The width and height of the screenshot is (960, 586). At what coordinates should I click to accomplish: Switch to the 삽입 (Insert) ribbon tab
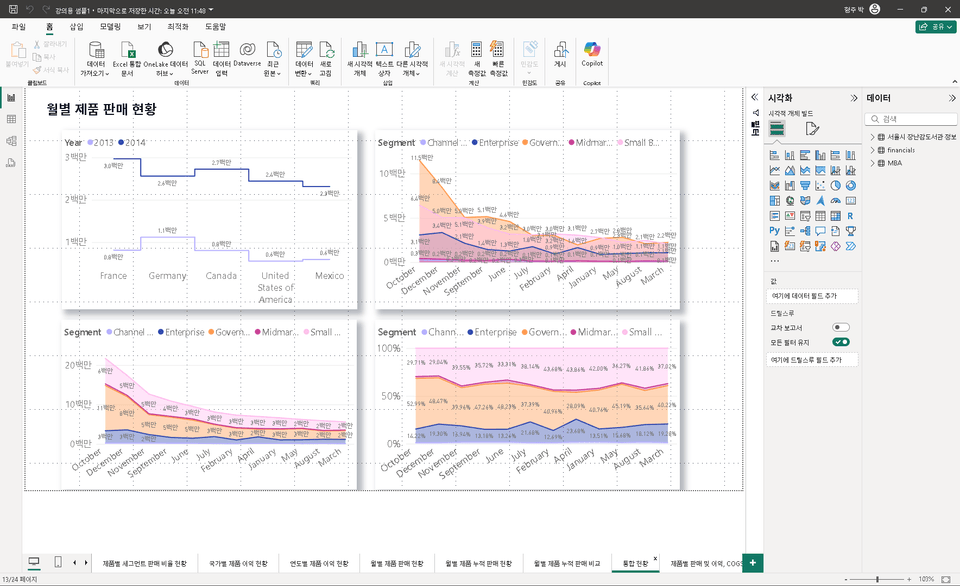77,27
